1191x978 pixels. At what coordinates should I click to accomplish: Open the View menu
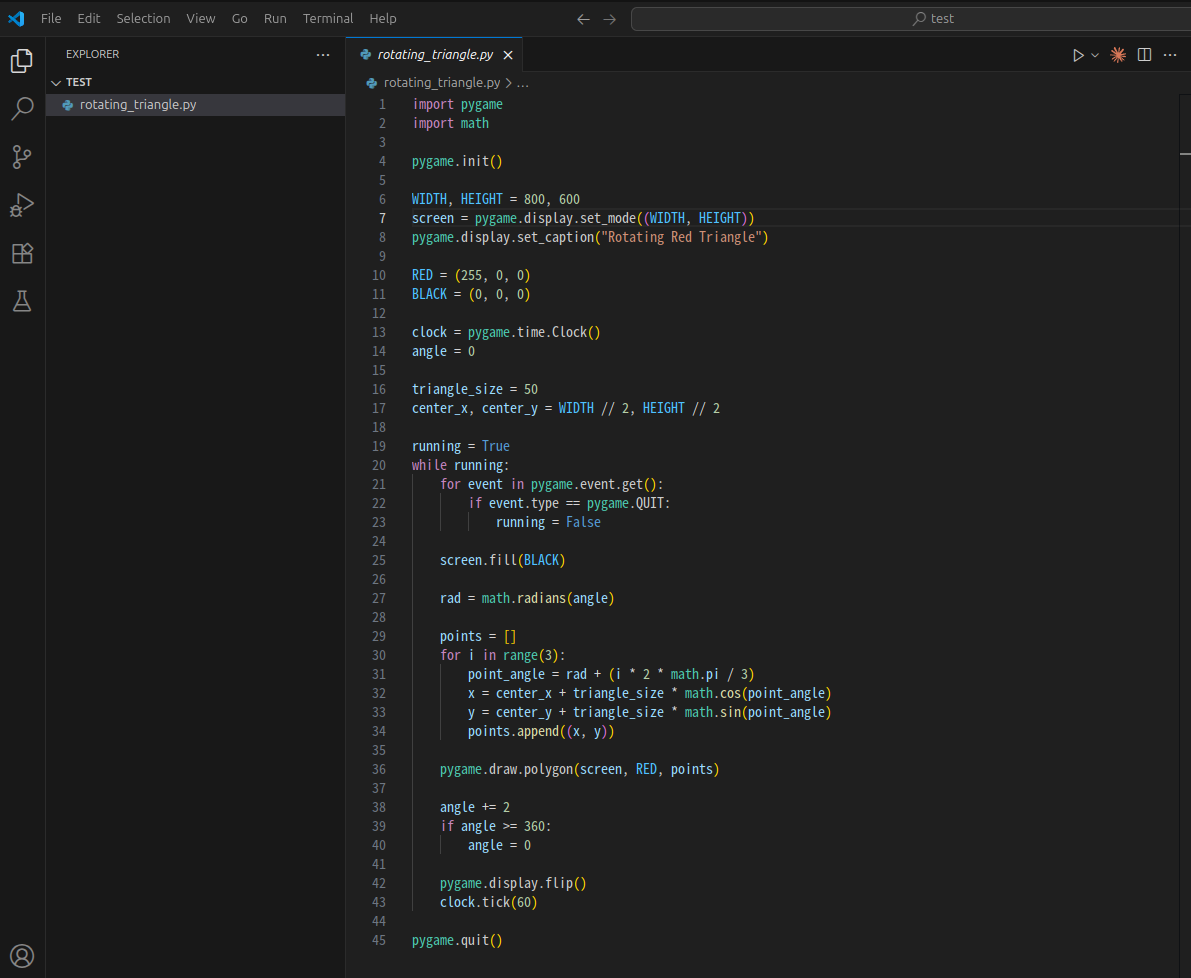click(x=201, y=18)
